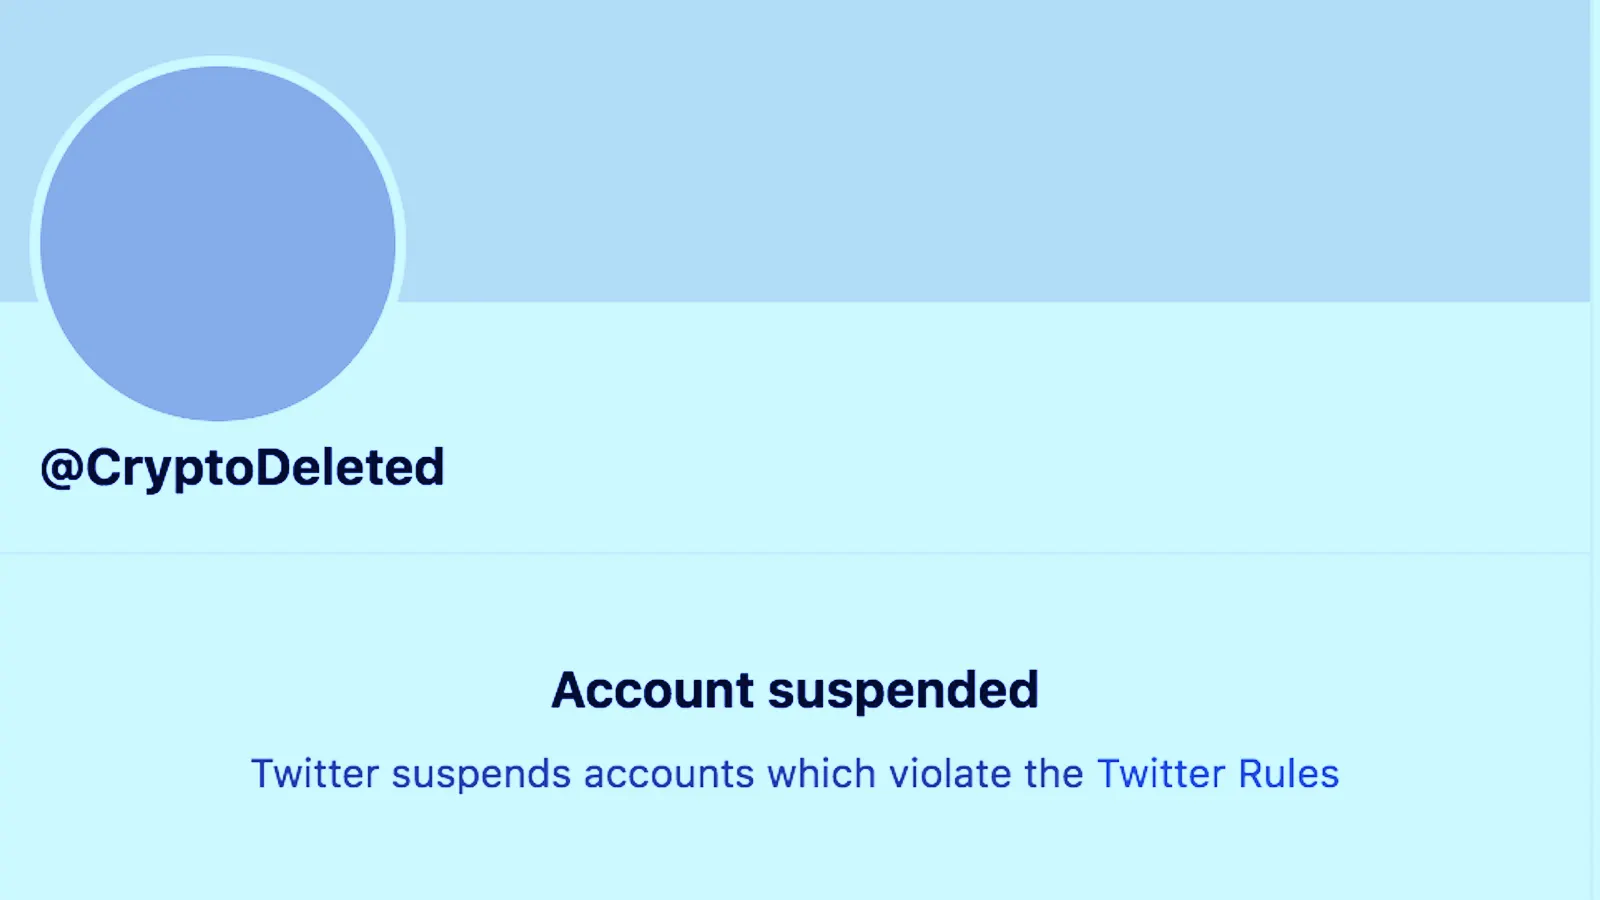The height and width of the screenshot is (900, 1600).
Task: Click the blank circular profile avatar
Action: [x=218, y=243]
